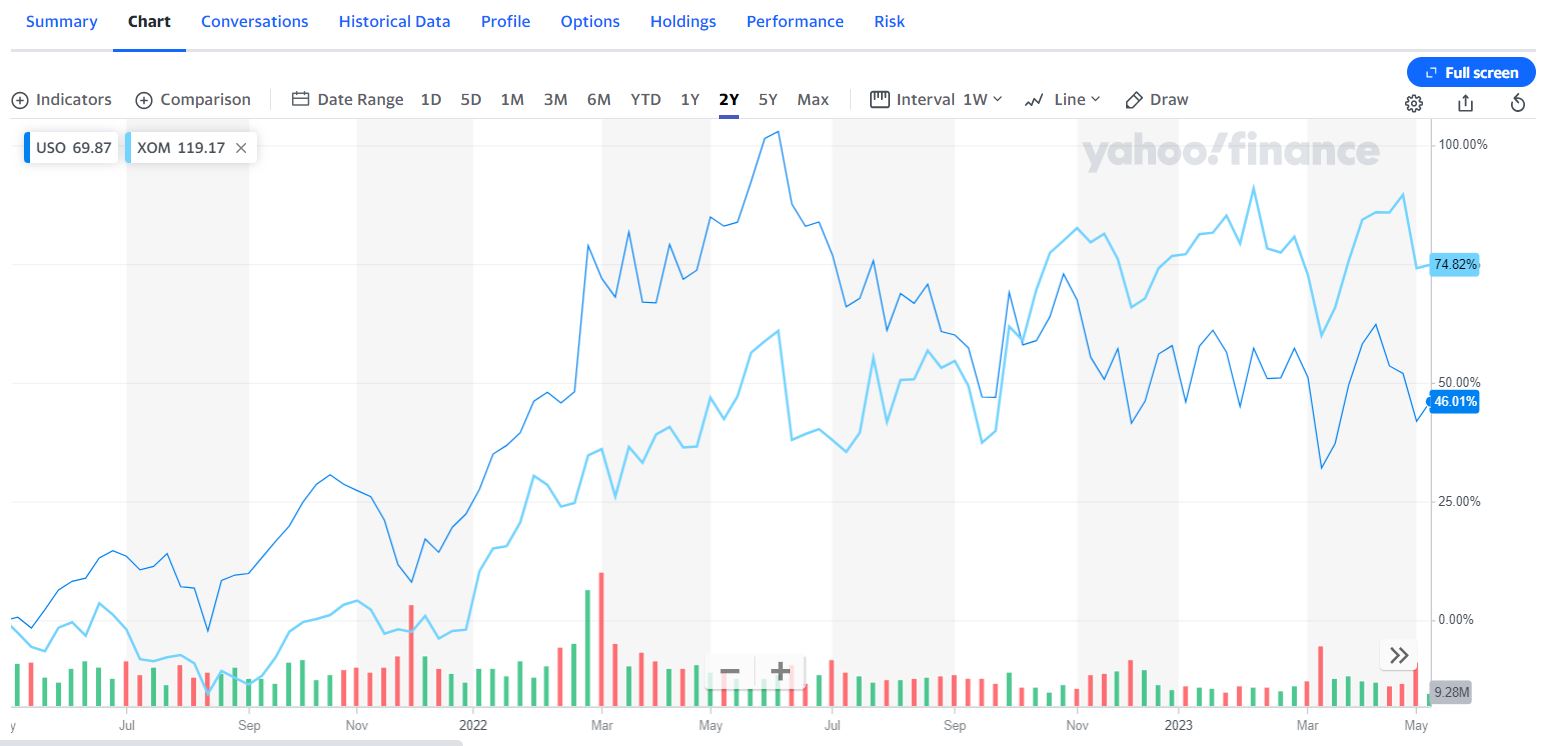Screen dimensions: 1550x746
Task: Expand the Interval 1W dropdown
Action: [936, 100]
